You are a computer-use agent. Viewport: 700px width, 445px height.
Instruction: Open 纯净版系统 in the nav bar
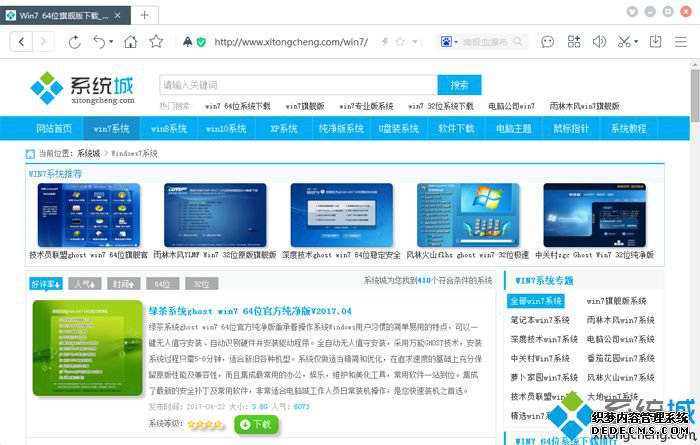[341, 129]
